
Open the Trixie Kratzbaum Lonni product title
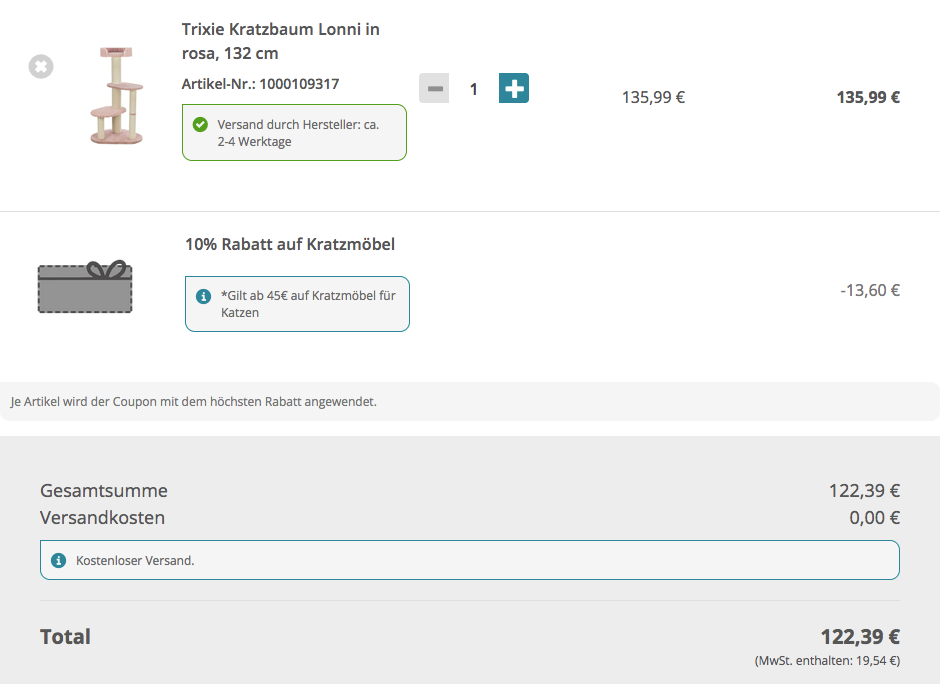[x=280, y=41]
